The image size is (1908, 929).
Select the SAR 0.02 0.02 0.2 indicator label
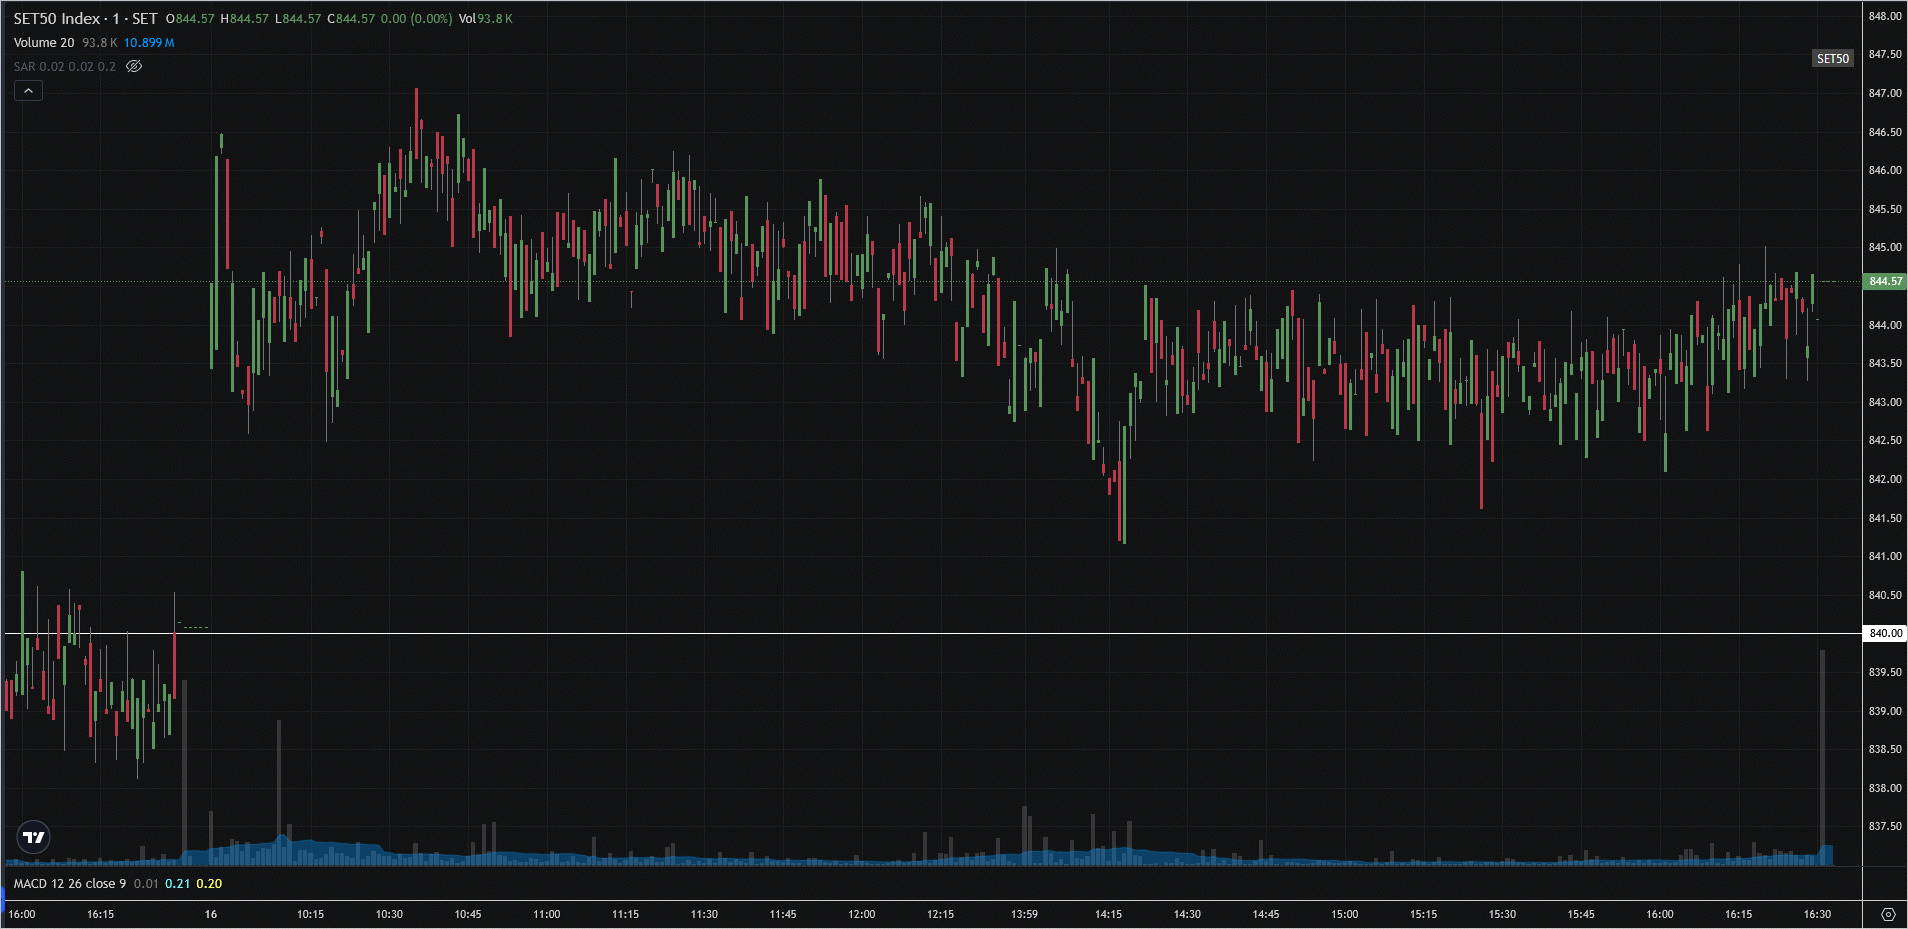click(x=64, y=67)
